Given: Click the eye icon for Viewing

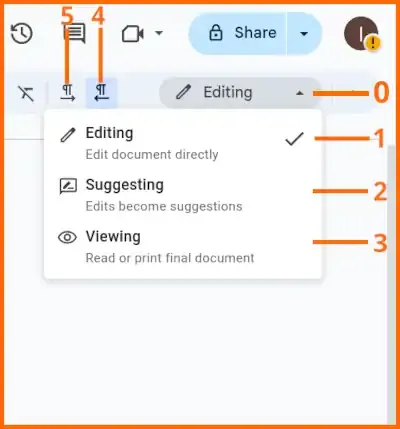Looking at the screenshot, I should 67,237.
